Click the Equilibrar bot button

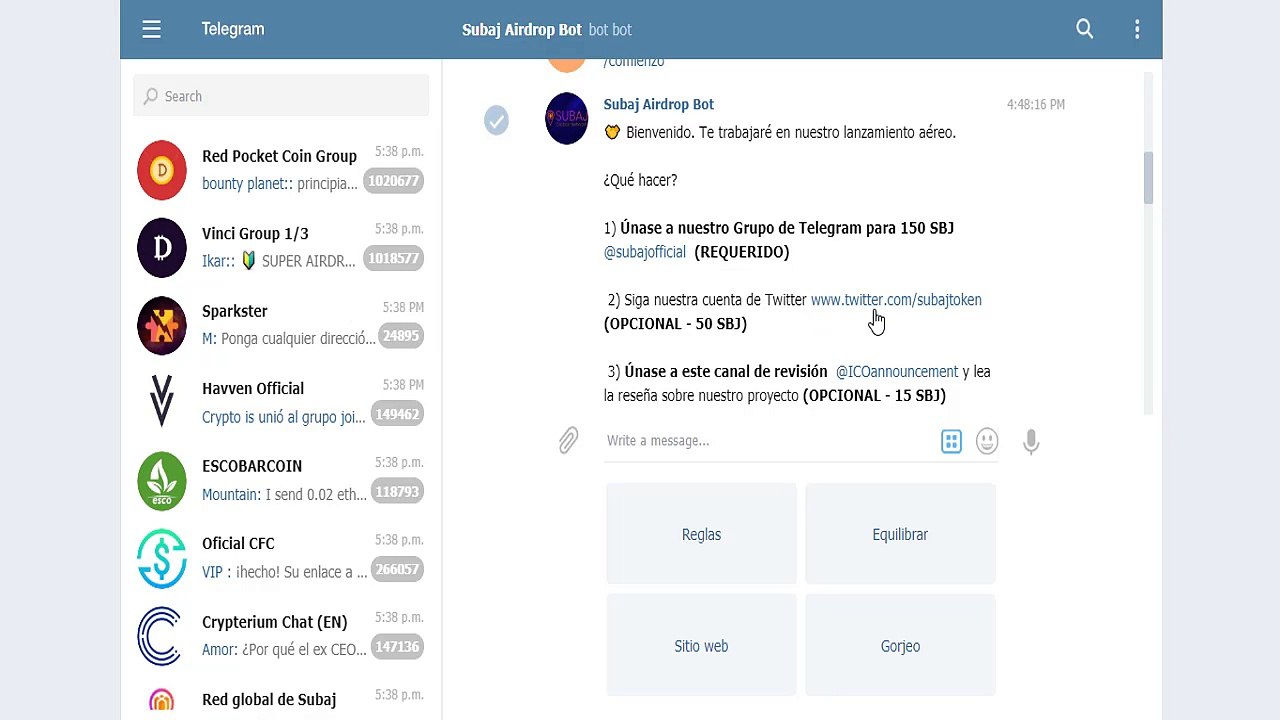point(900,534)
